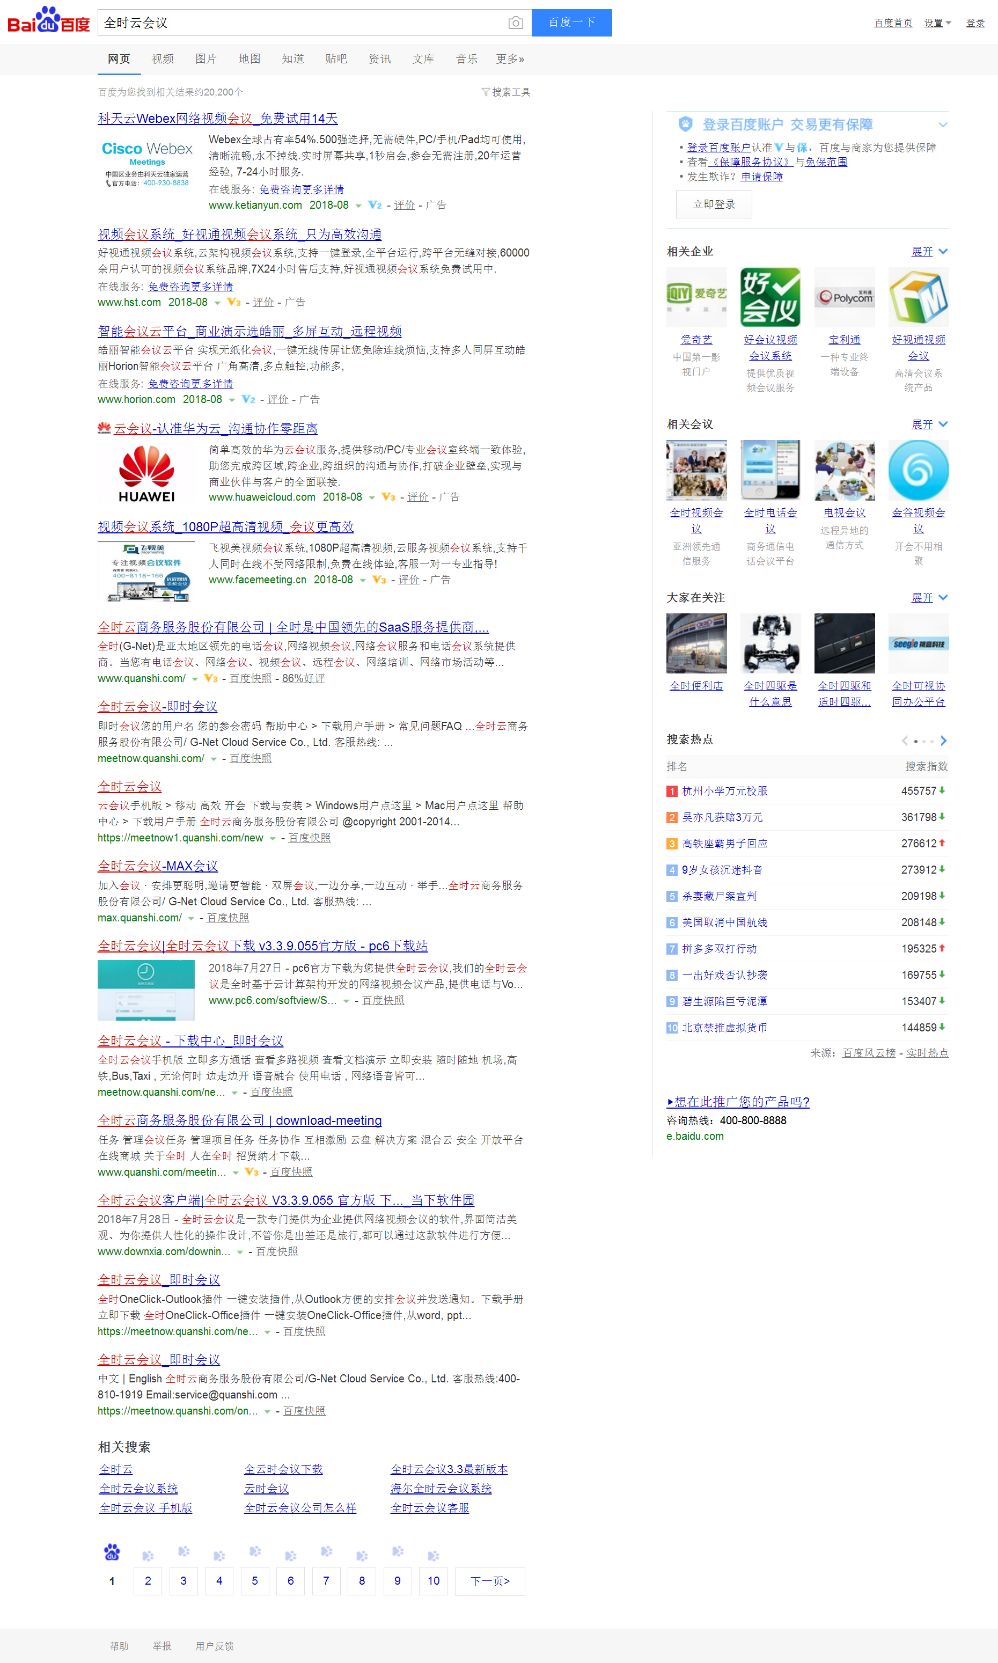Expand the 相关企业 section via 展开
The image size is (998, 1663).
tap(929, 251)
